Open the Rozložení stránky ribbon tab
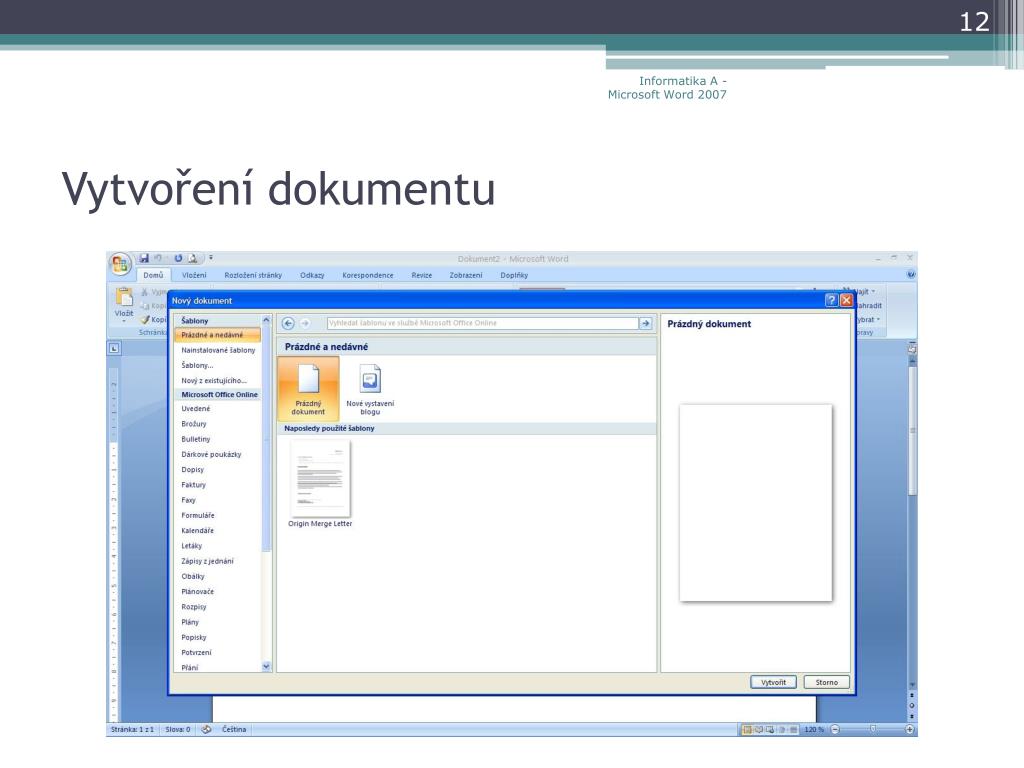The height and width of the screenshot is (768, 1024). (x=253, y=276)
